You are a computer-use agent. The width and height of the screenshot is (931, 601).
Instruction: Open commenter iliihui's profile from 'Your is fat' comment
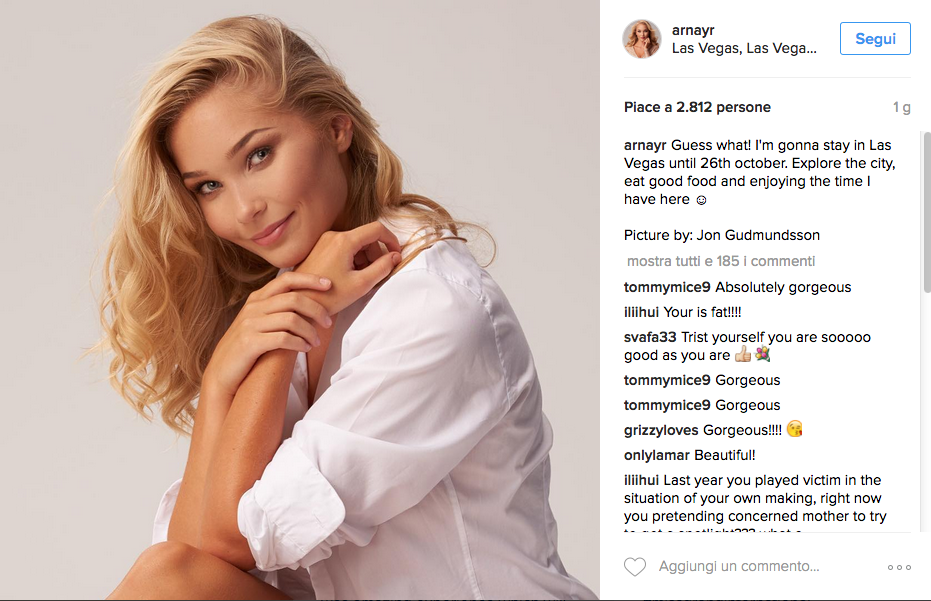tap(641, 312)
